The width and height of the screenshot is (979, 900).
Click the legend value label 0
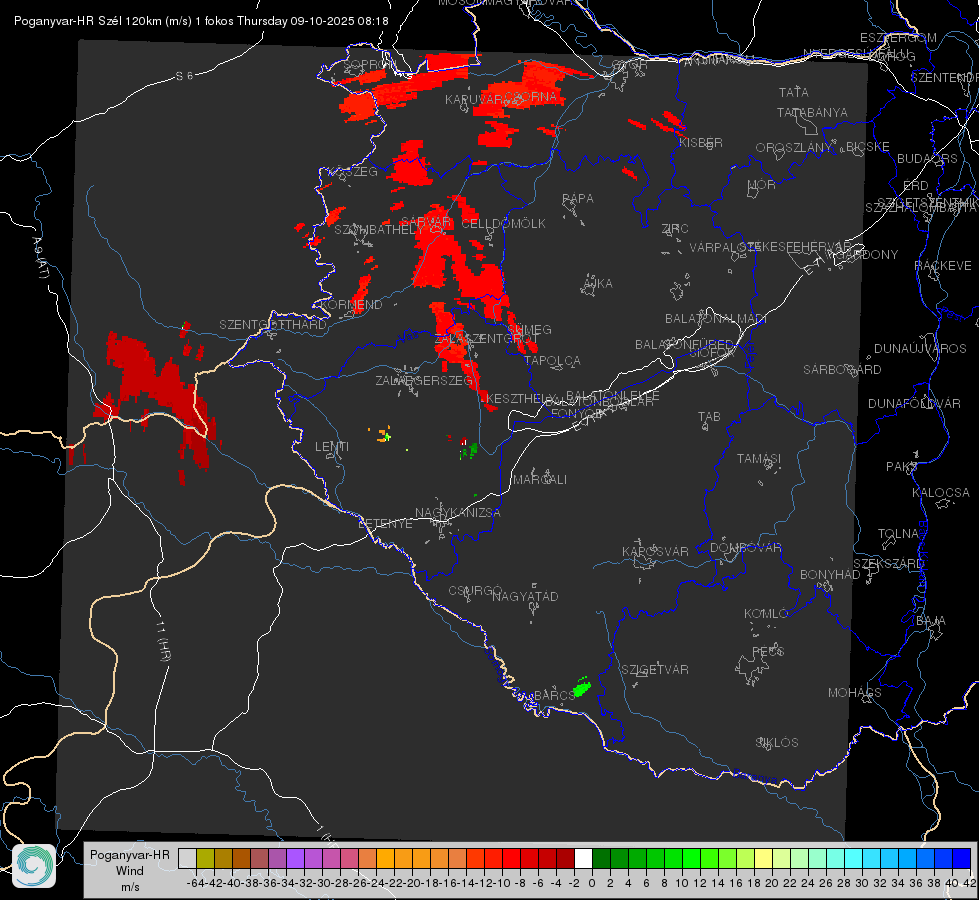(x=592, y=883)
